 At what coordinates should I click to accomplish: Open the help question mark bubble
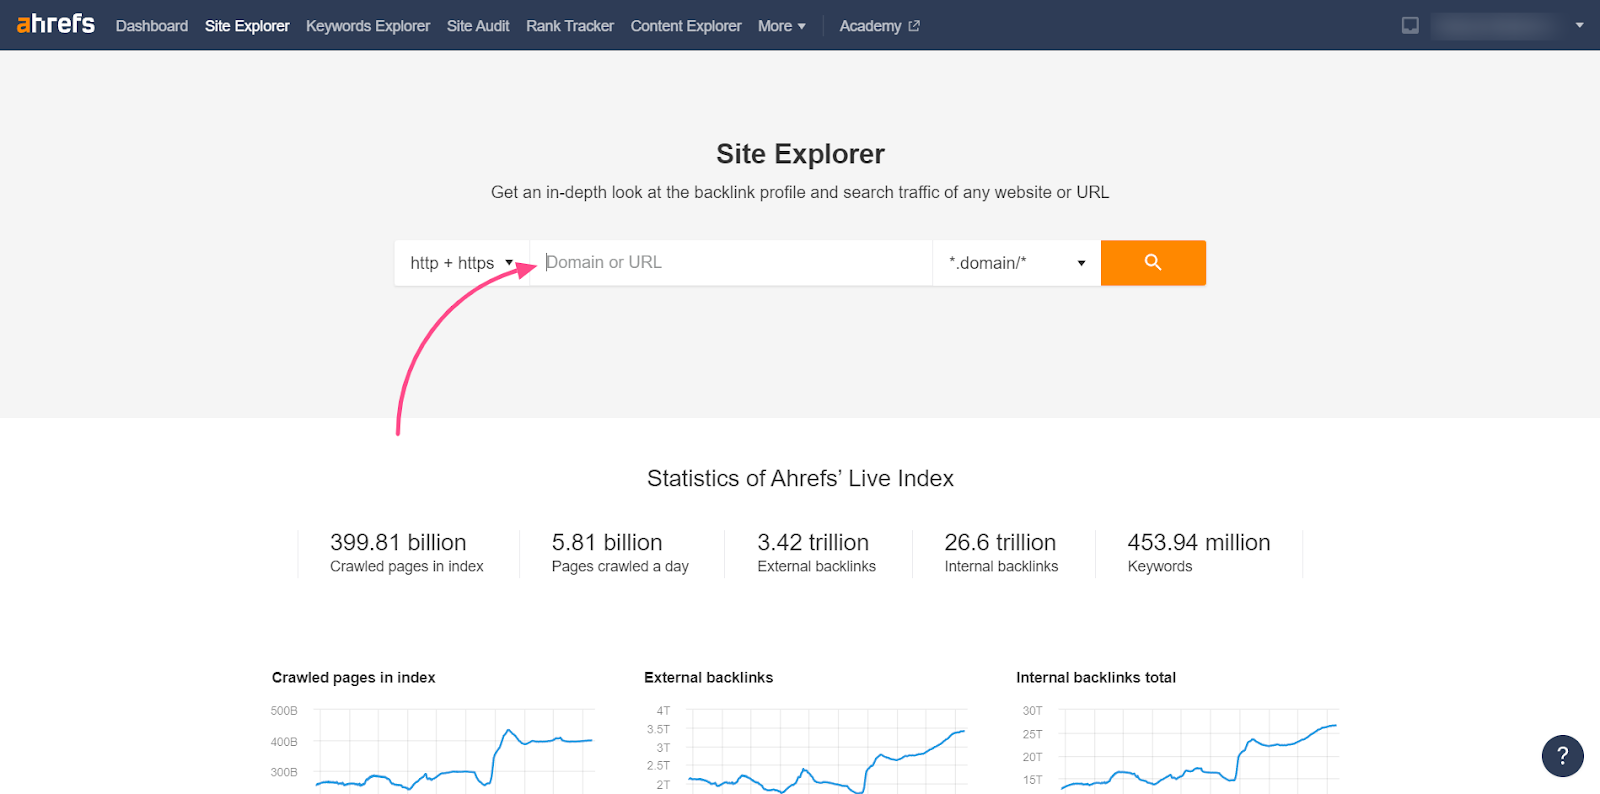[x=1562, y=756]
